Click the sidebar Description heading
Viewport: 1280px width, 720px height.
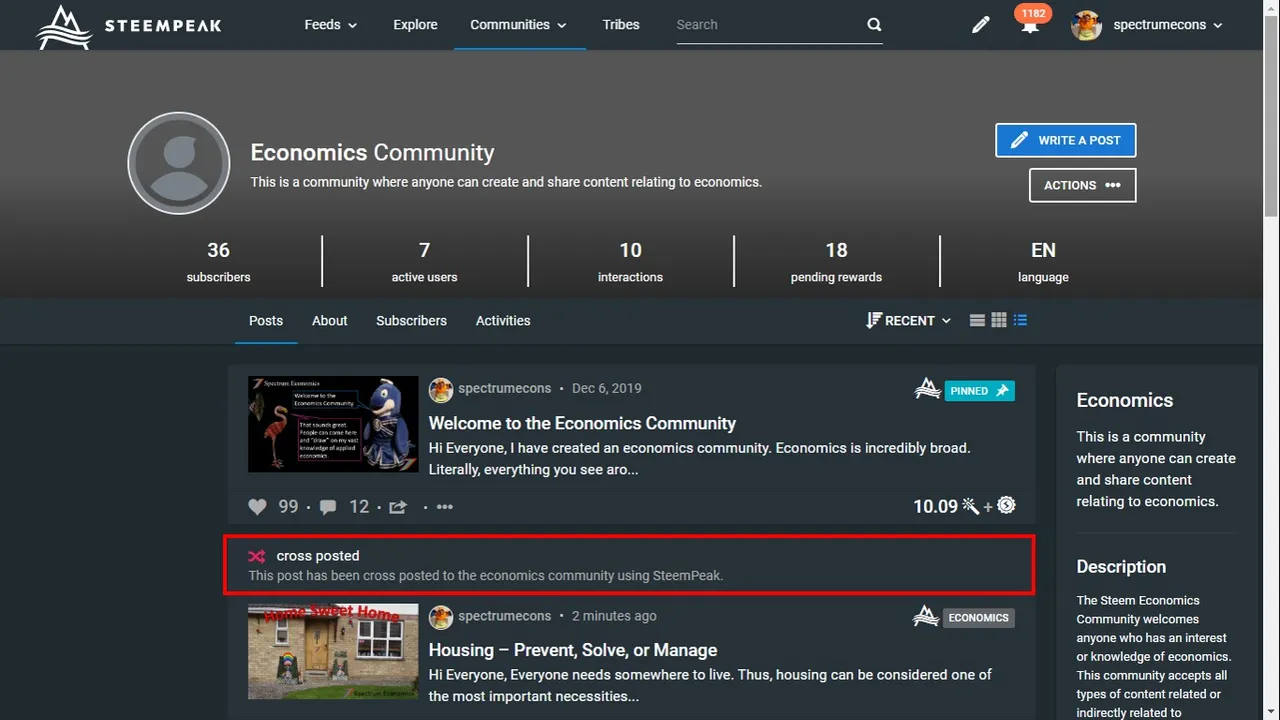coord(1121,567)
